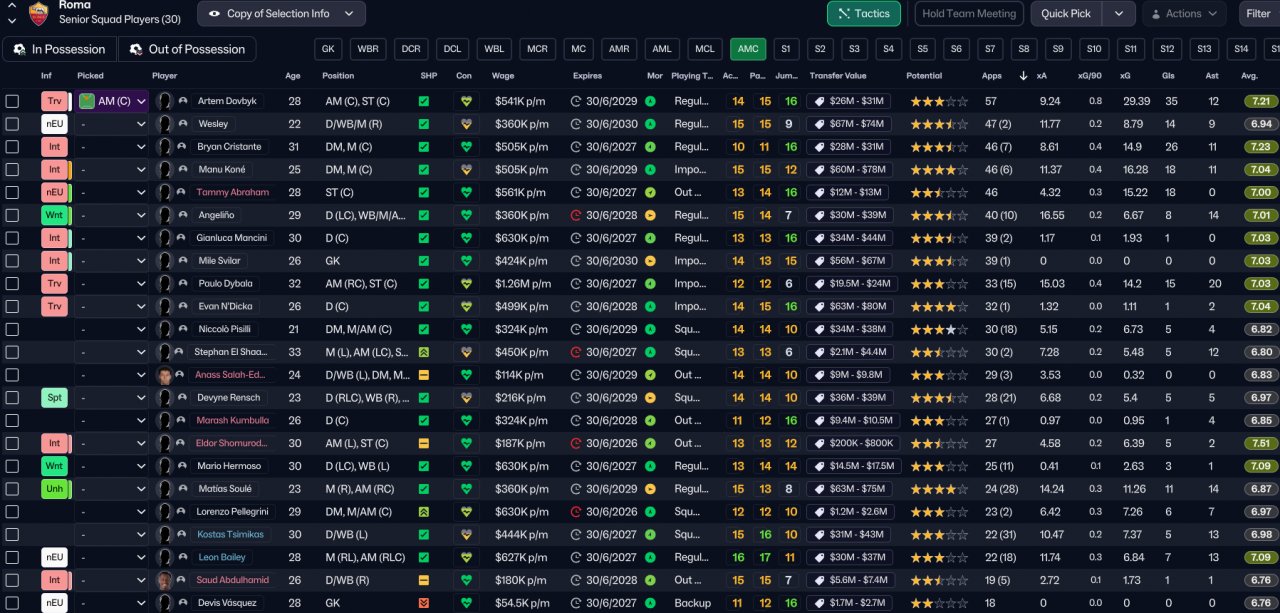Select the MCL position slot
This screenshot has width=1280, height=613.
coord(705,49)
